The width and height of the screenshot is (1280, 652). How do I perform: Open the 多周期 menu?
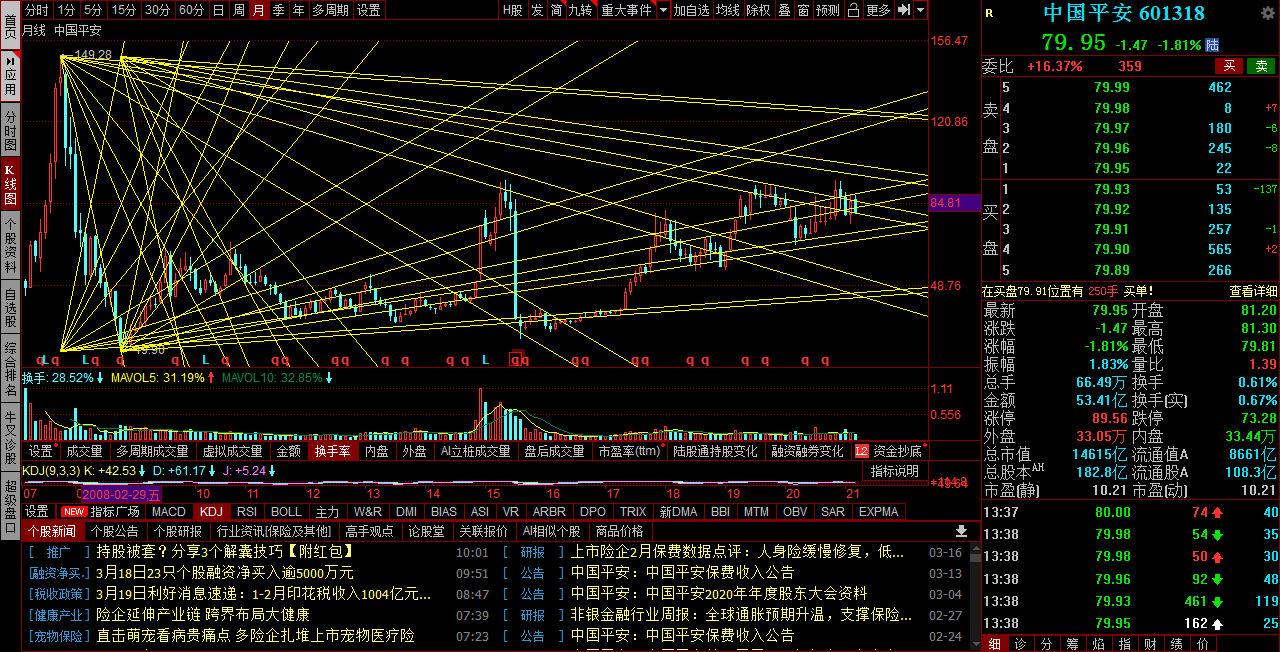click(330, 10)
